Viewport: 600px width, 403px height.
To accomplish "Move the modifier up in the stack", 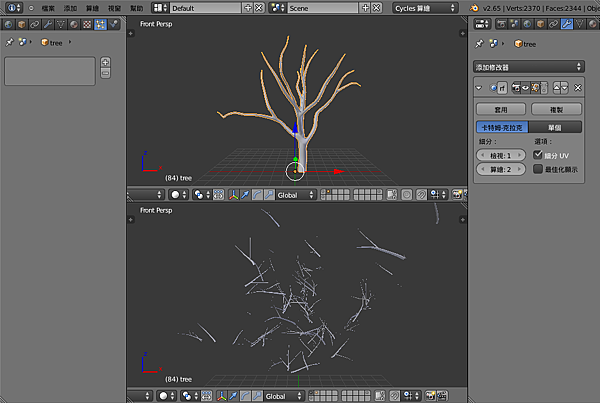I will 557,88.
